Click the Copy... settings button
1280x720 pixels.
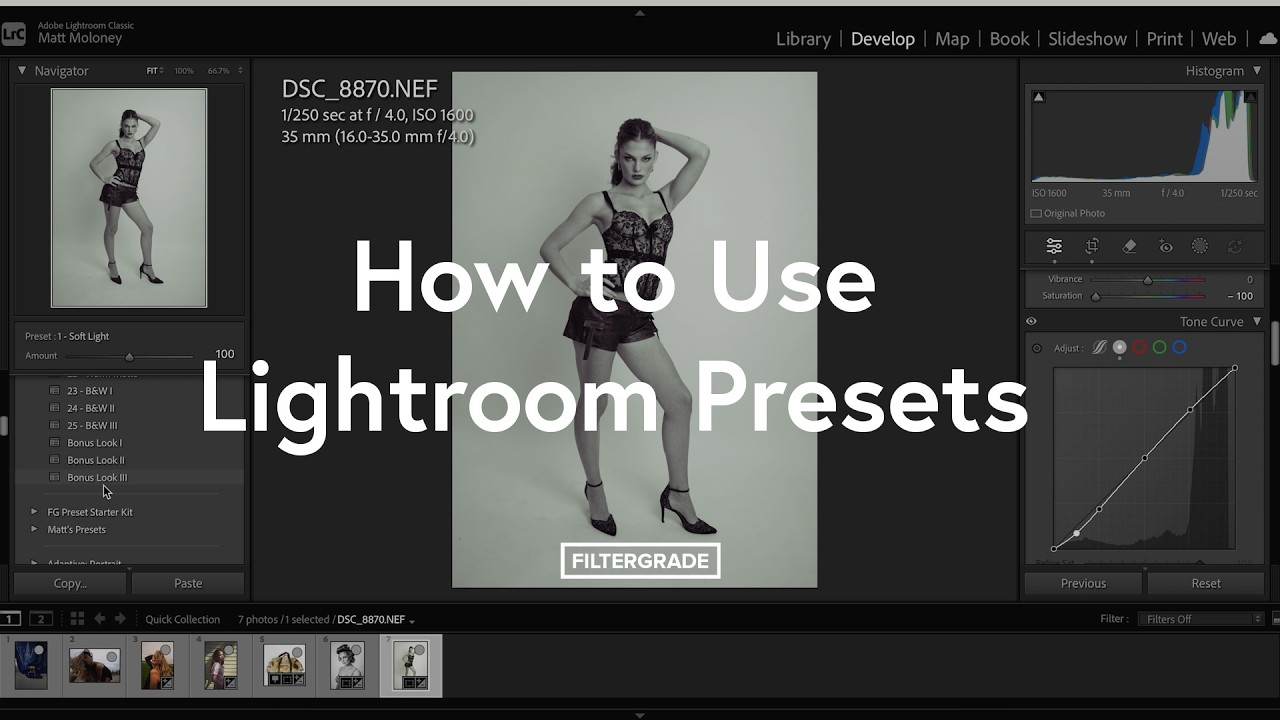pos(70,583)
